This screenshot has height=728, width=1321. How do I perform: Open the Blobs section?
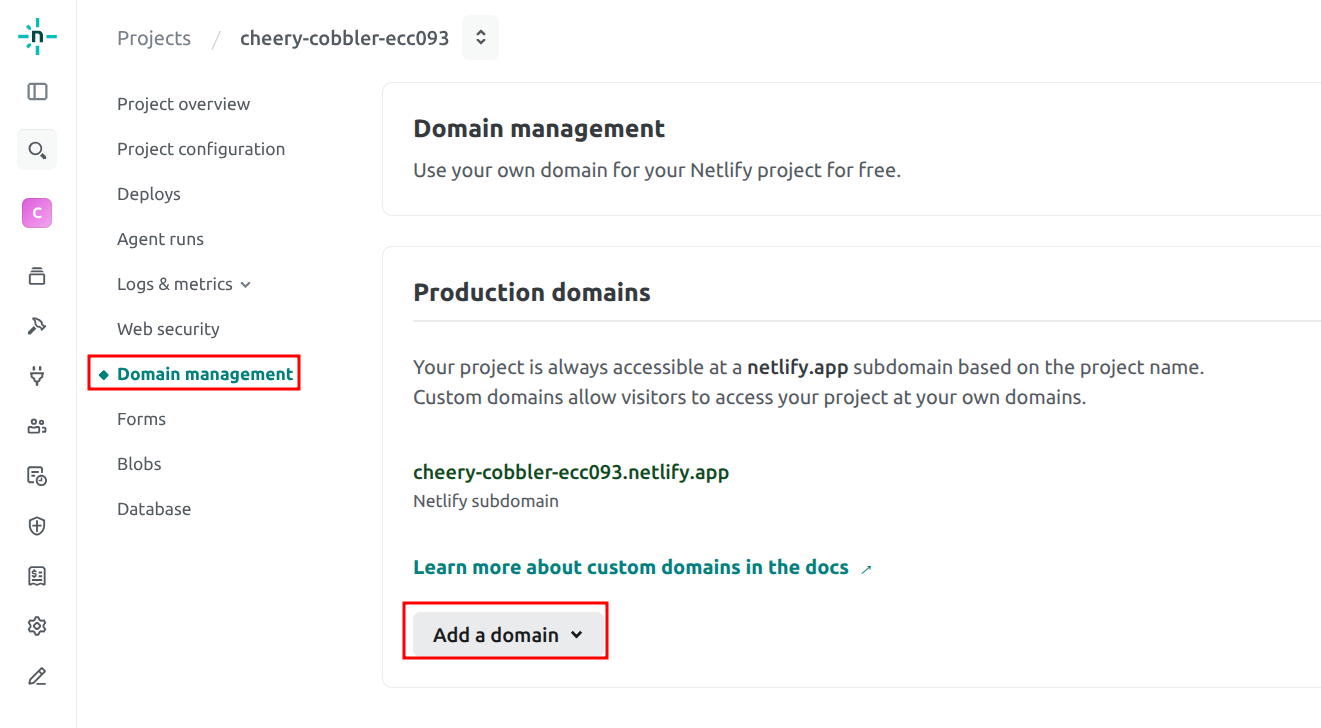(x=139, y=464)
